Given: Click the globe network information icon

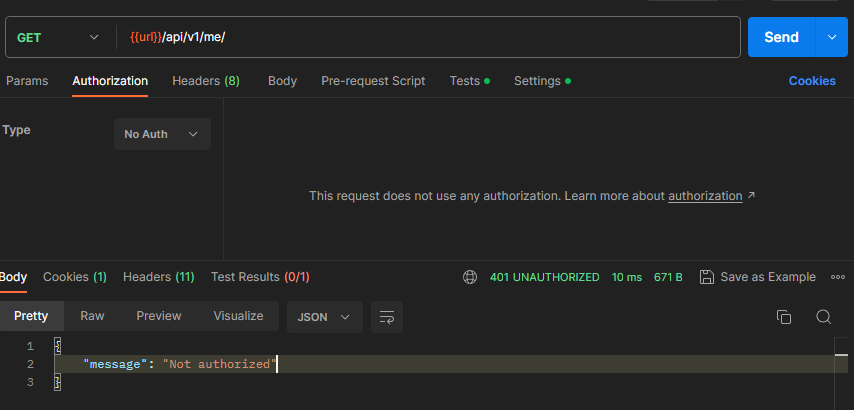Looking at the screenshot, I should click(469, 277).
